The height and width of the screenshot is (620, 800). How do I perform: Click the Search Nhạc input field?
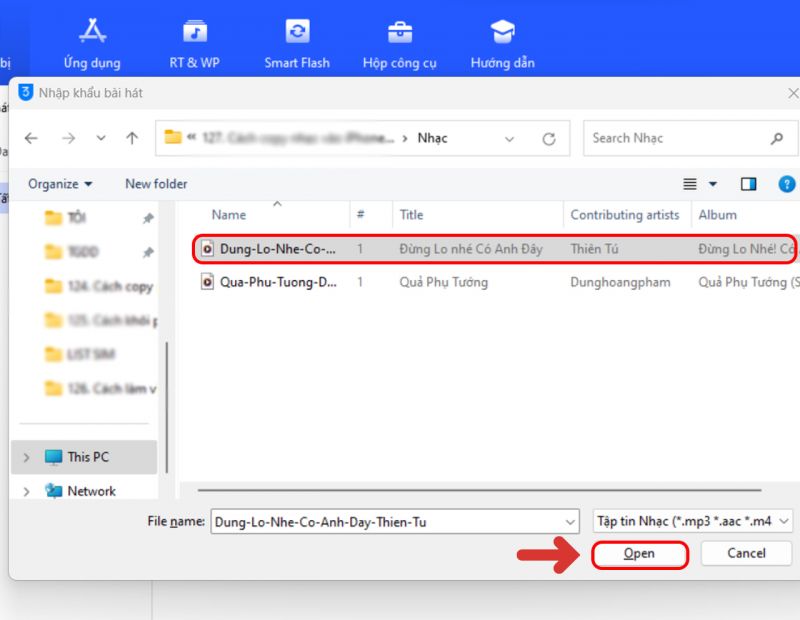point(675,139)
